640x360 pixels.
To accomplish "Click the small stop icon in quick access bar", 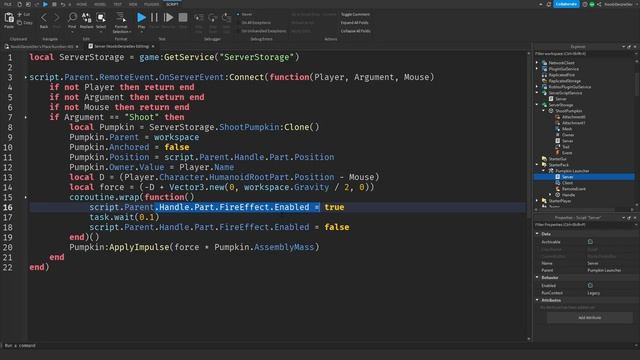I will click(54, 4).
